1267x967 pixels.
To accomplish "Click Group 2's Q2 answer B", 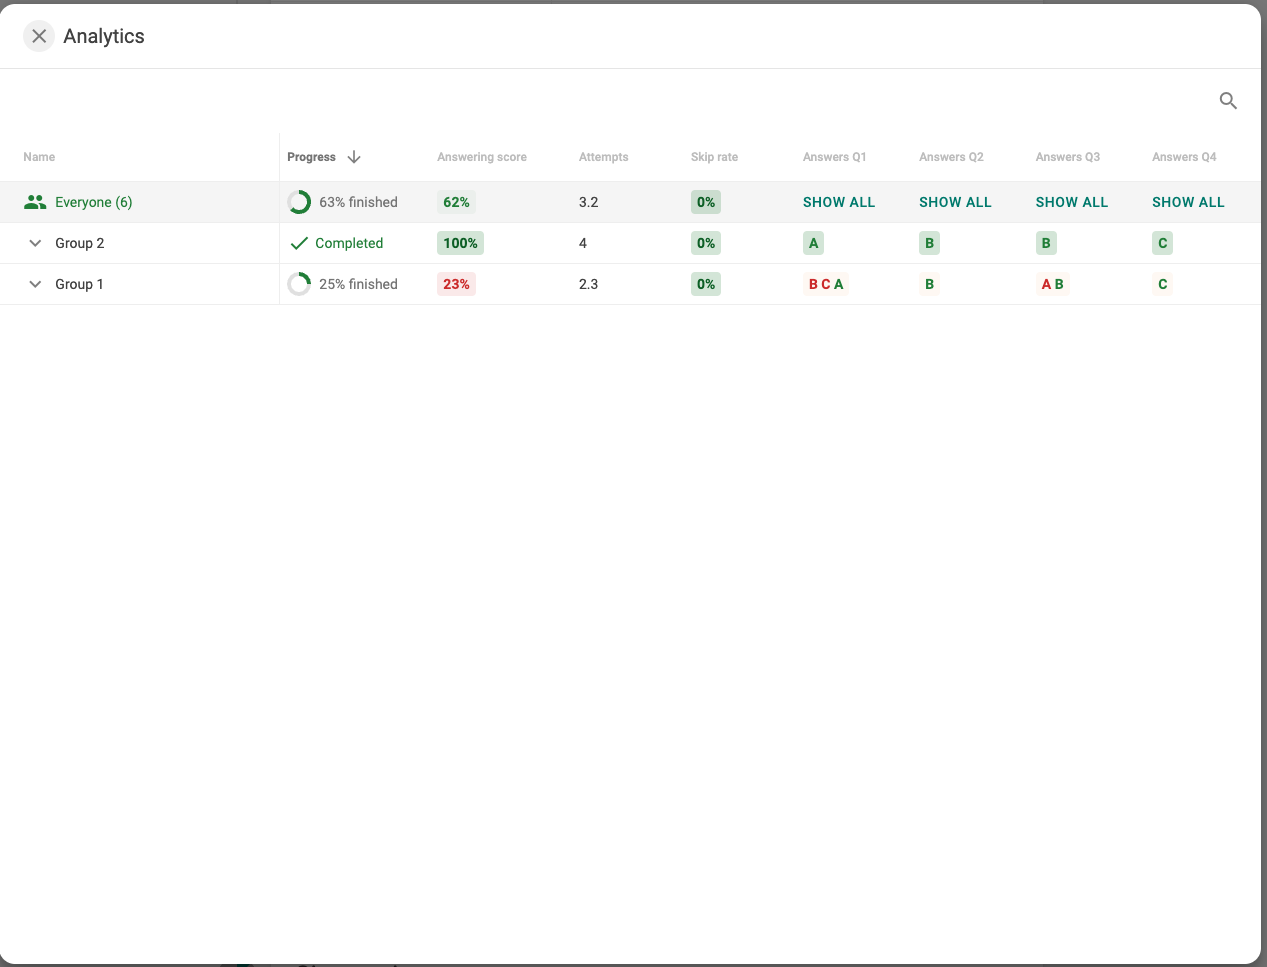I will coord(930,243).
